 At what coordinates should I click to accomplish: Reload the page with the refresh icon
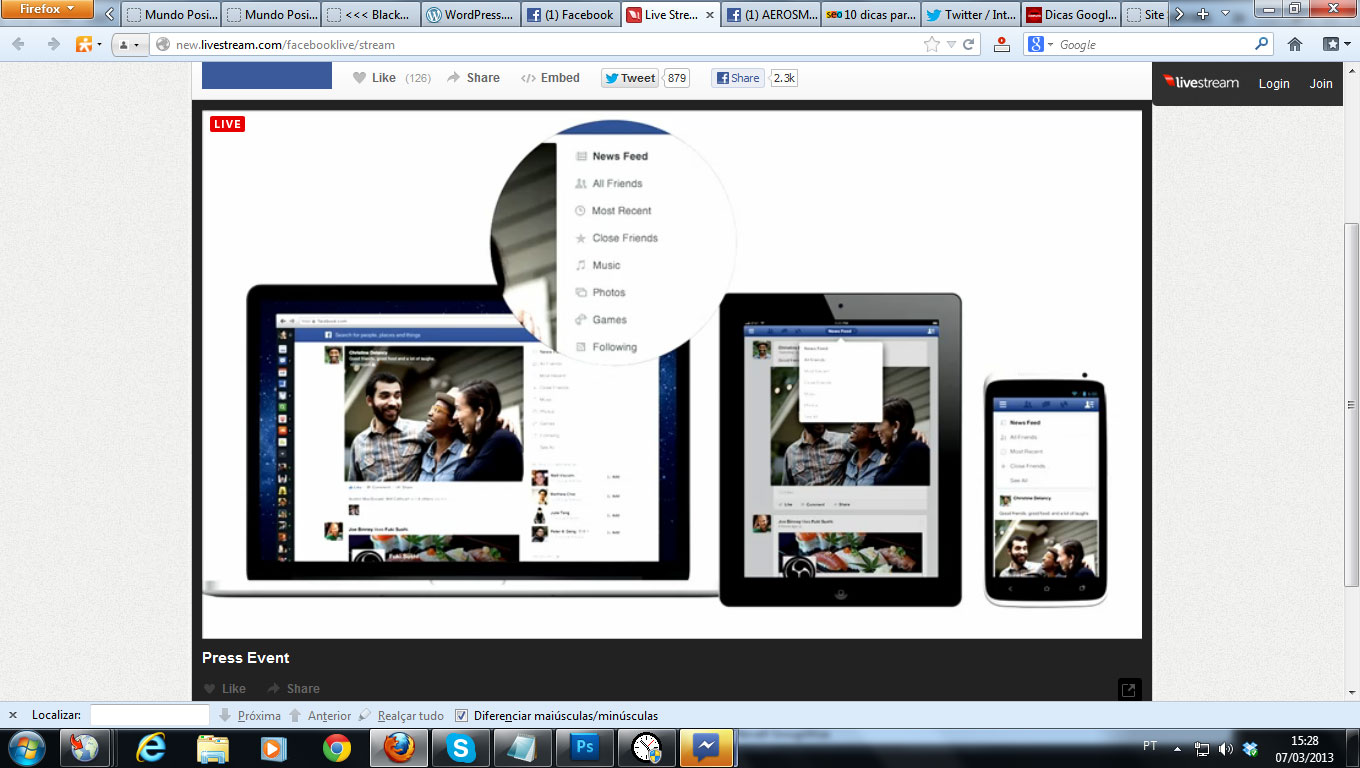pos(968,44)
